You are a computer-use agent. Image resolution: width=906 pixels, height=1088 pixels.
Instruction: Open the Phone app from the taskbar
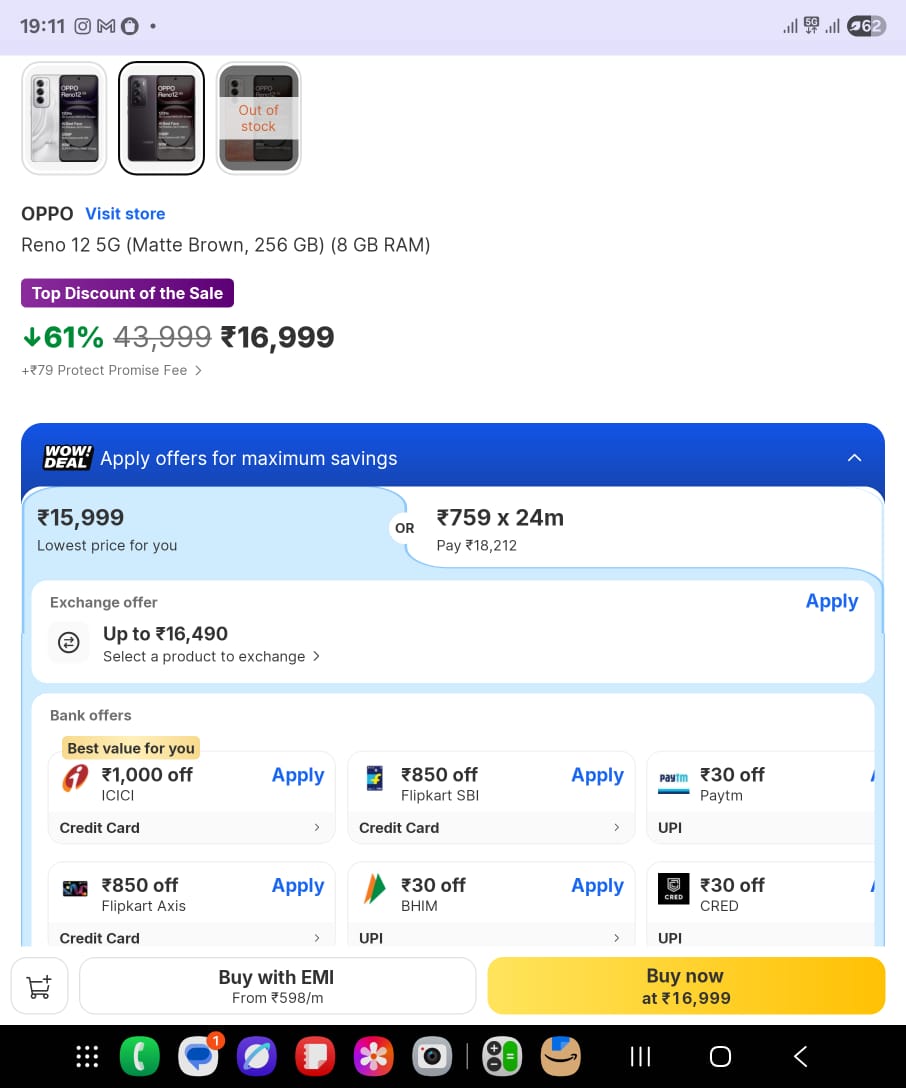(139, 1056)
